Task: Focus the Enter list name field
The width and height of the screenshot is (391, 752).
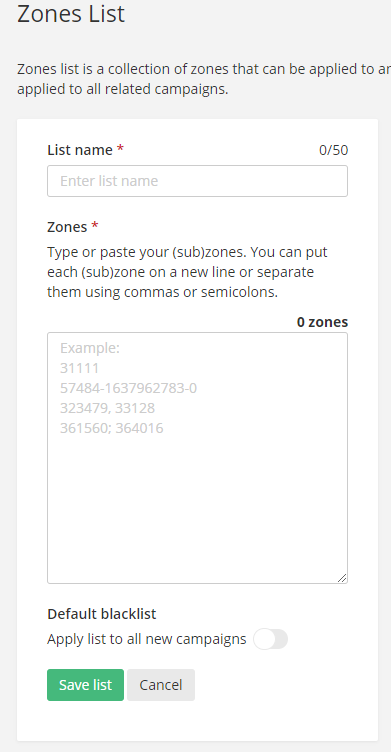Action: click(x=197, y=181)
